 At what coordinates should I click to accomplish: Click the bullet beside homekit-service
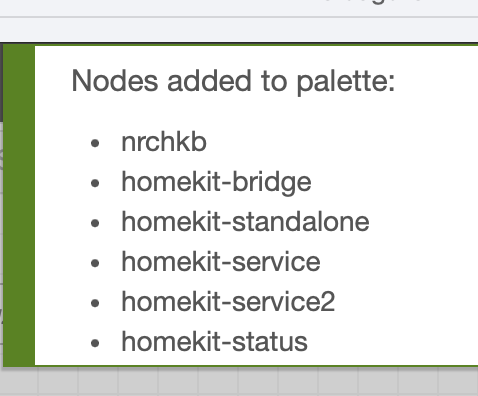click(95, 263)
